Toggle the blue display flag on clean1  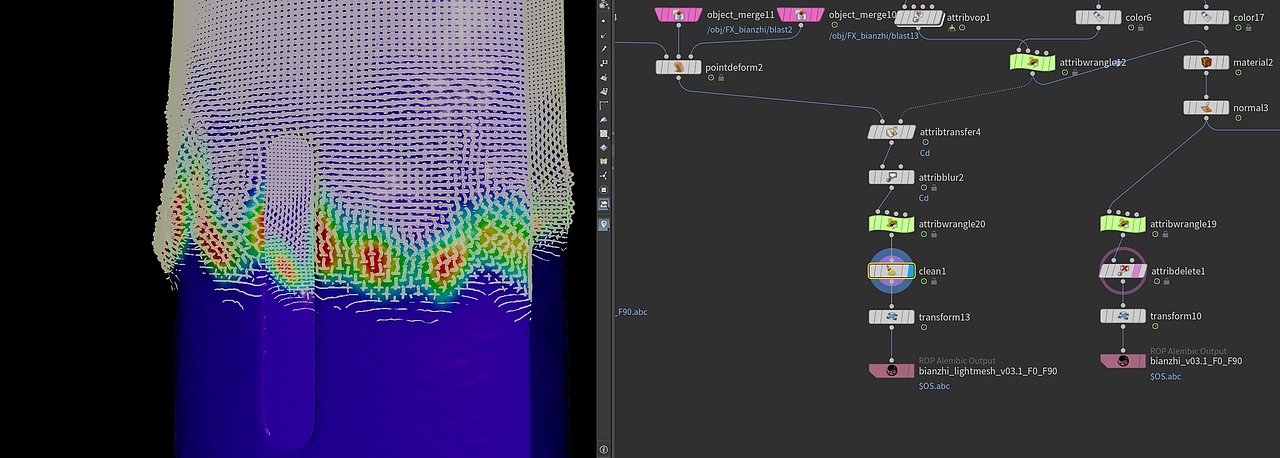[x=909, y=271]
